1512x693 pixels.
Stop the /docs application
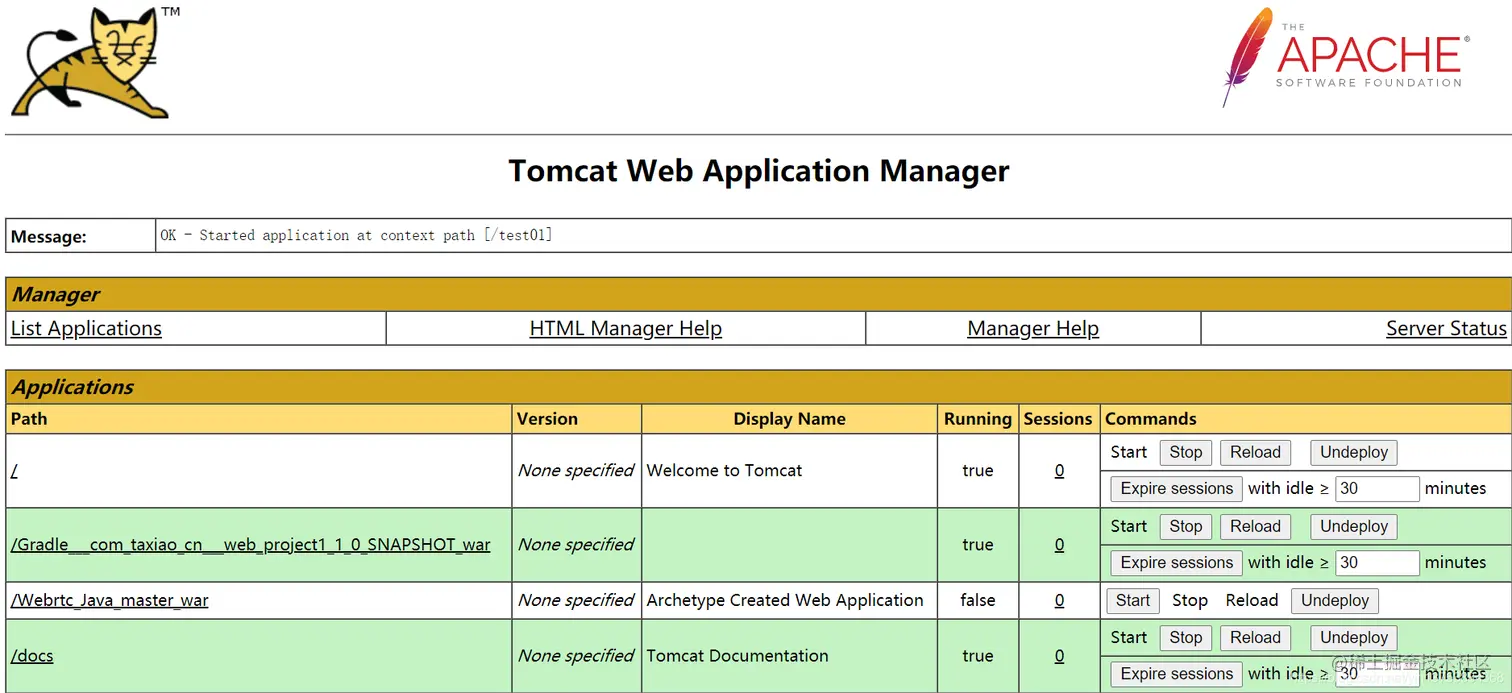click(1186, 637)
